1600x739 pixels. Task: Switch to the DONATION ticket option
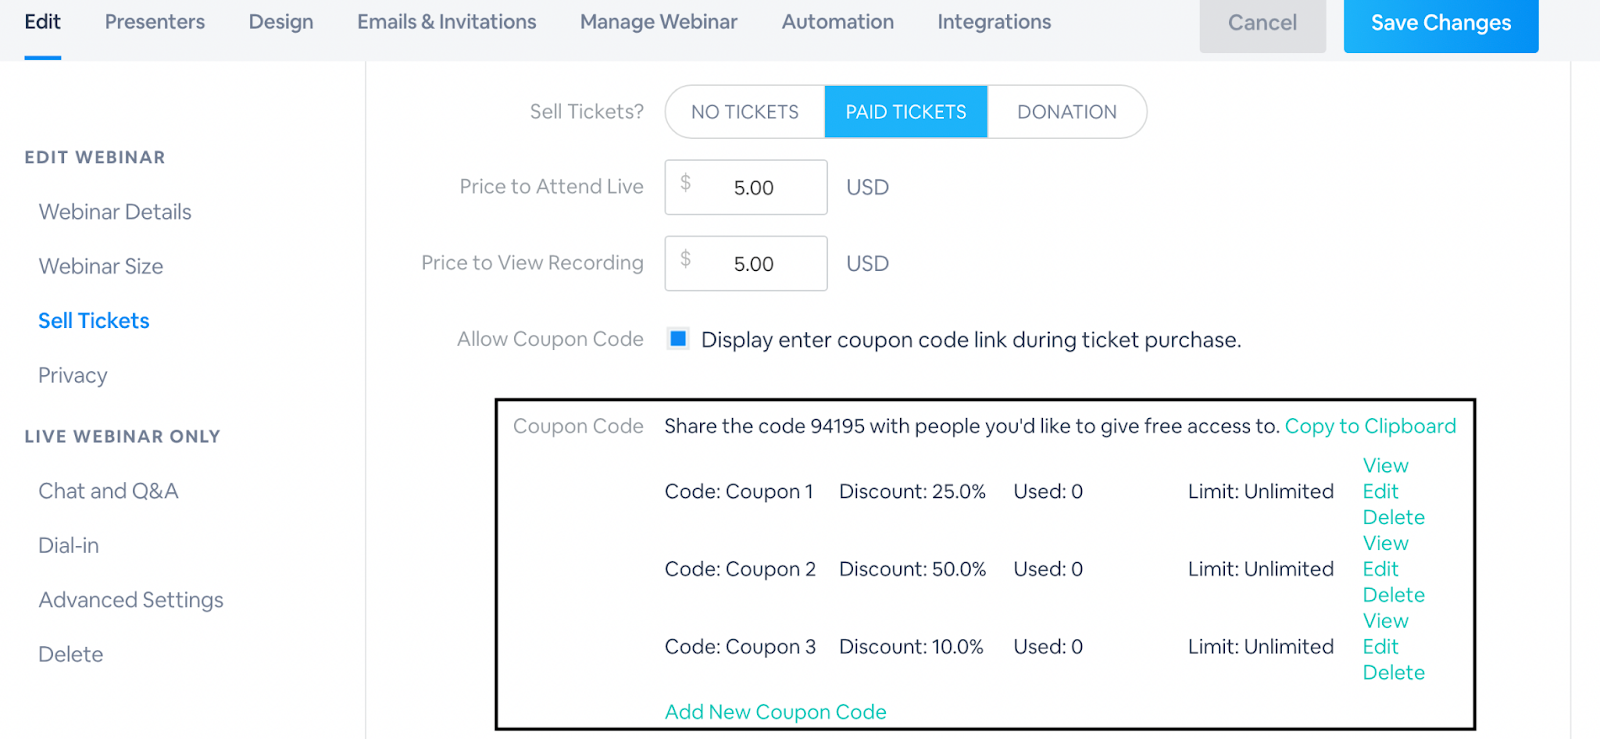tap(1067, 112)
